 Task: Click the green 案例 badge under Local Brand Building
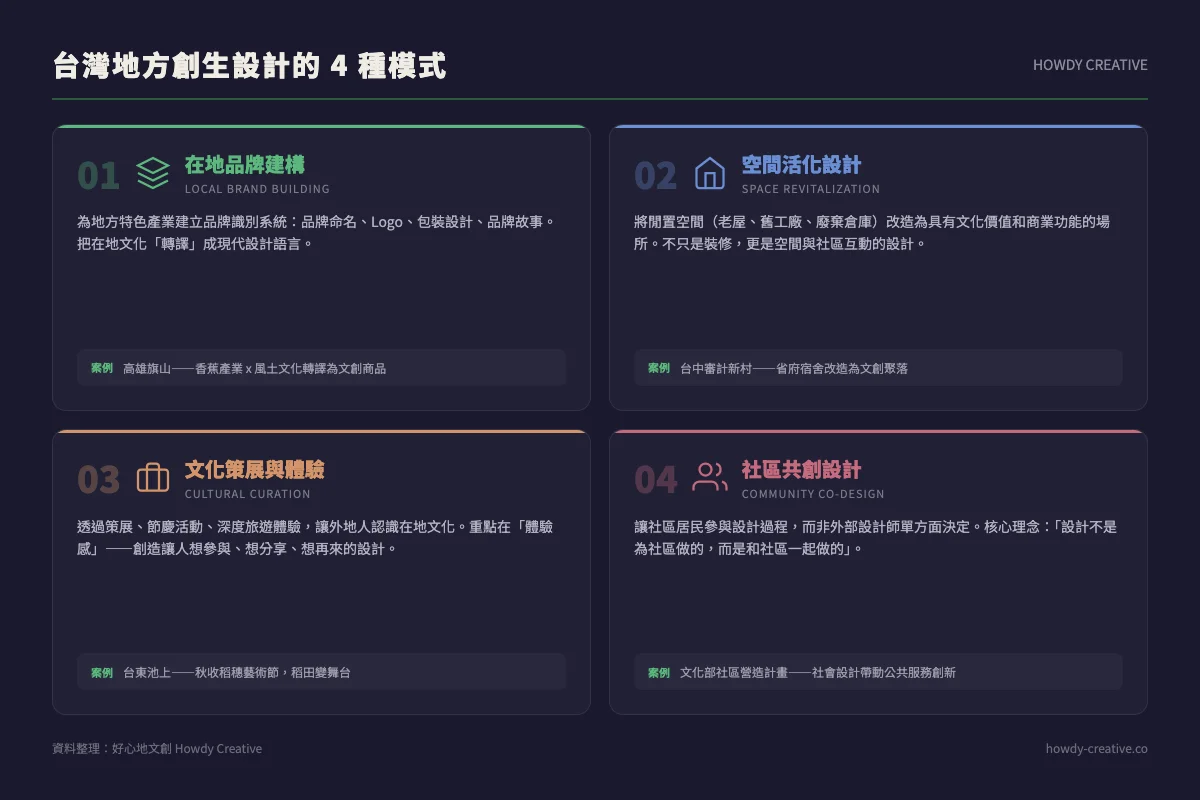100,368
